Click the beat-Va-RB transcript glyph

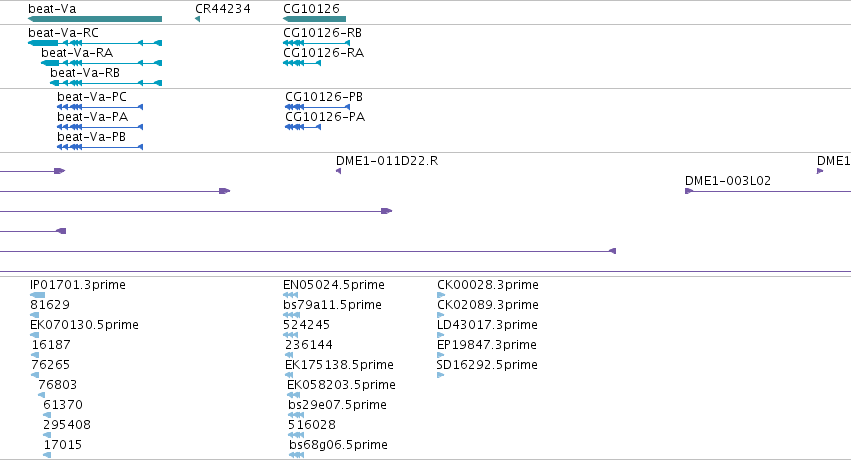coord(106,83)
